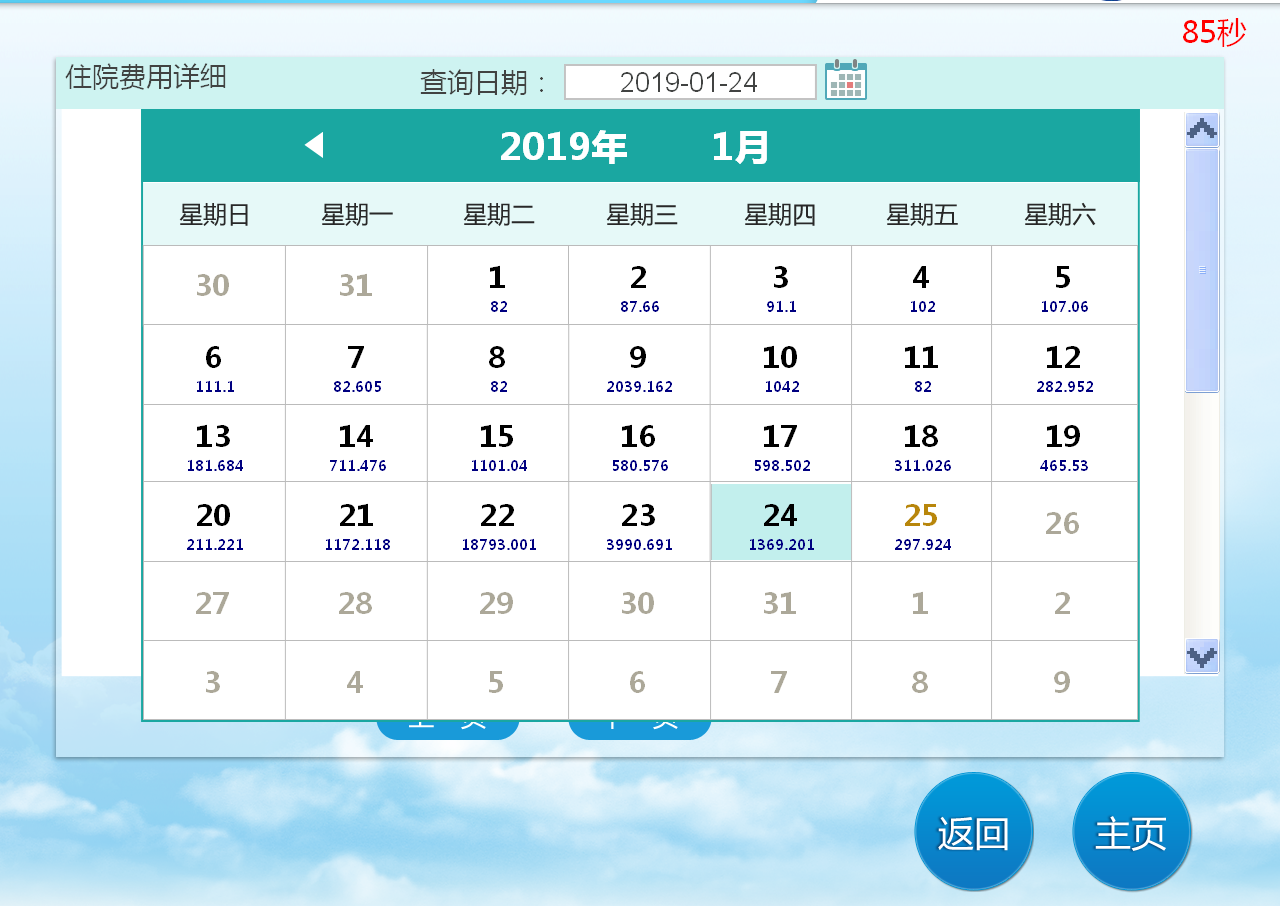Screen dimensions: 1280x906
Task: Go to previous month with left arrow
Action: [314, 145]
